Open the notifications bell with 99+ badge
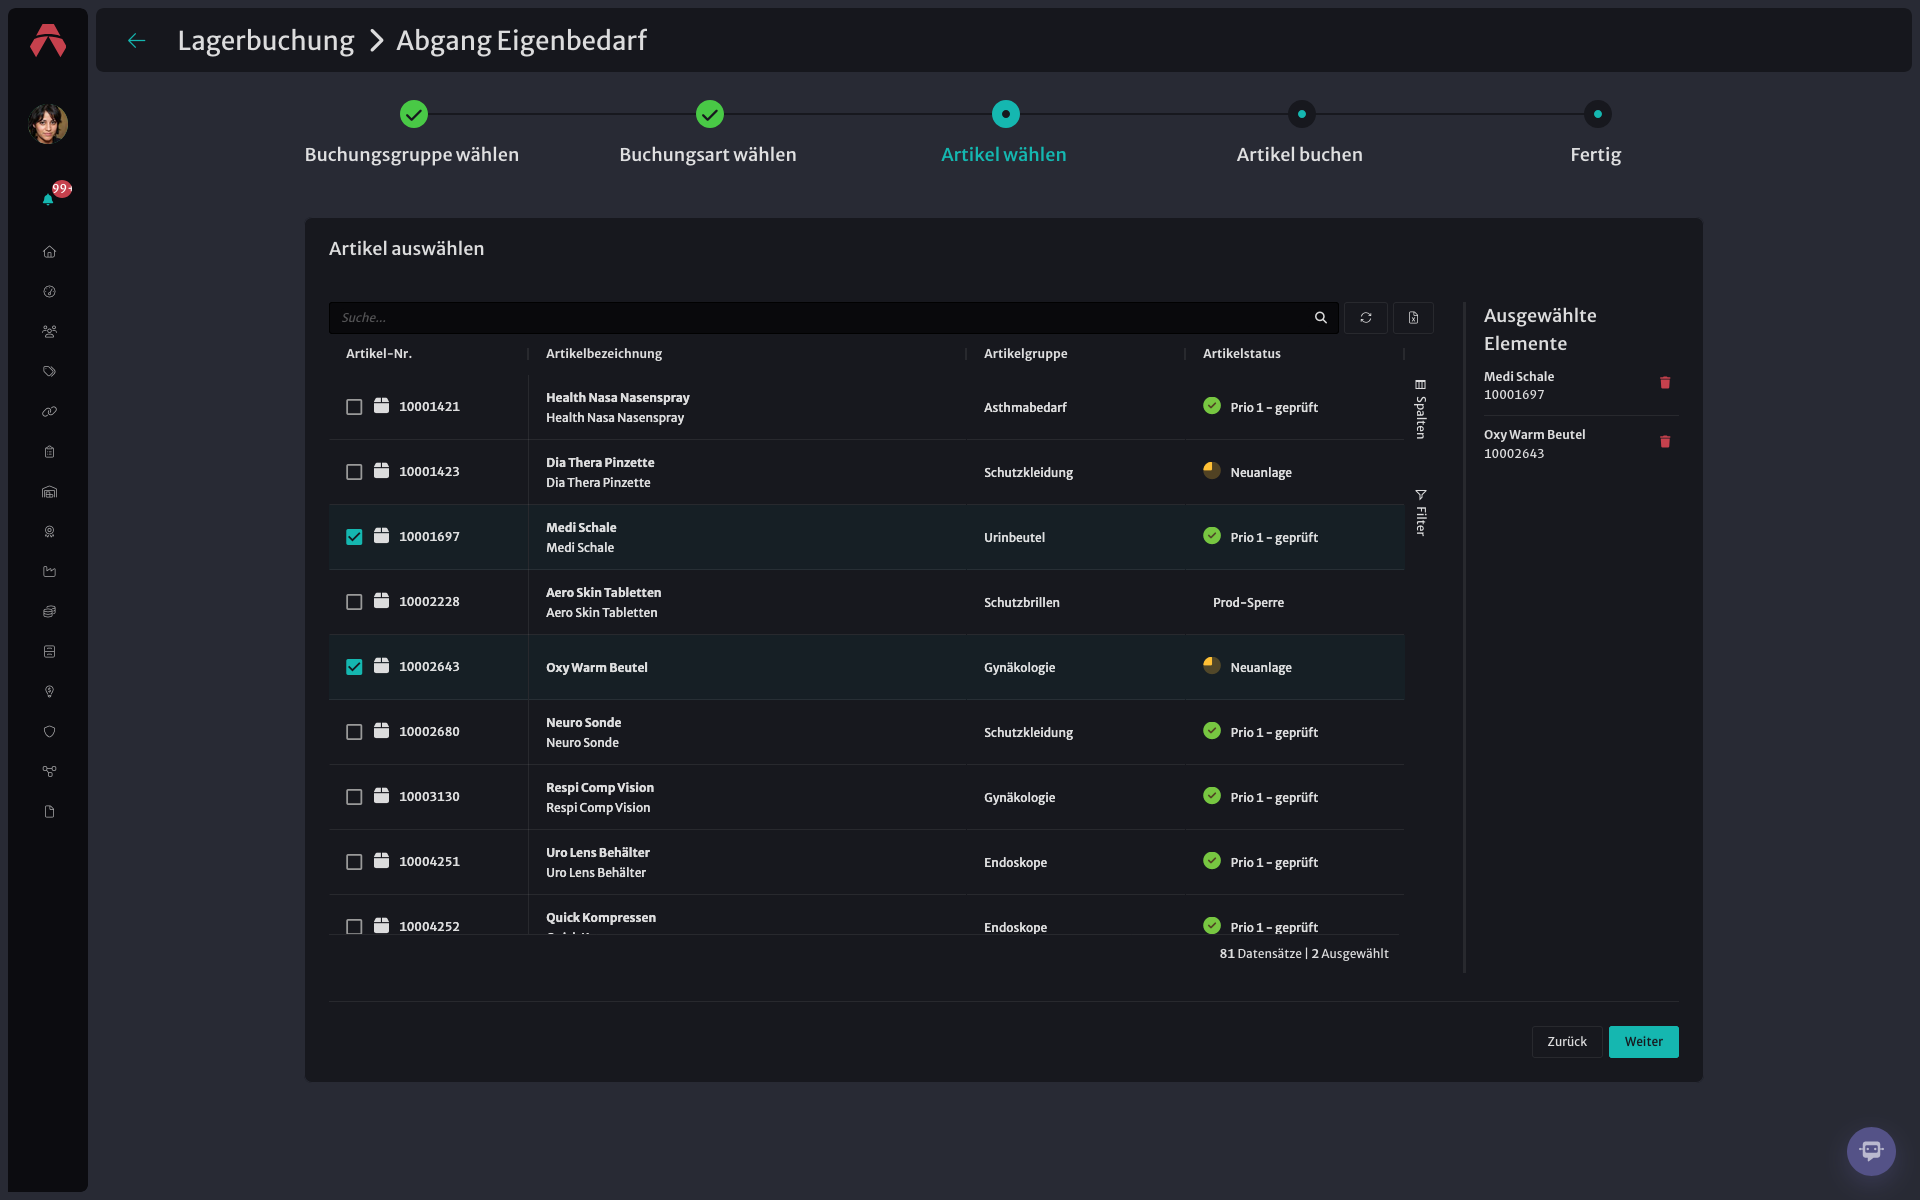 [48, 199]
